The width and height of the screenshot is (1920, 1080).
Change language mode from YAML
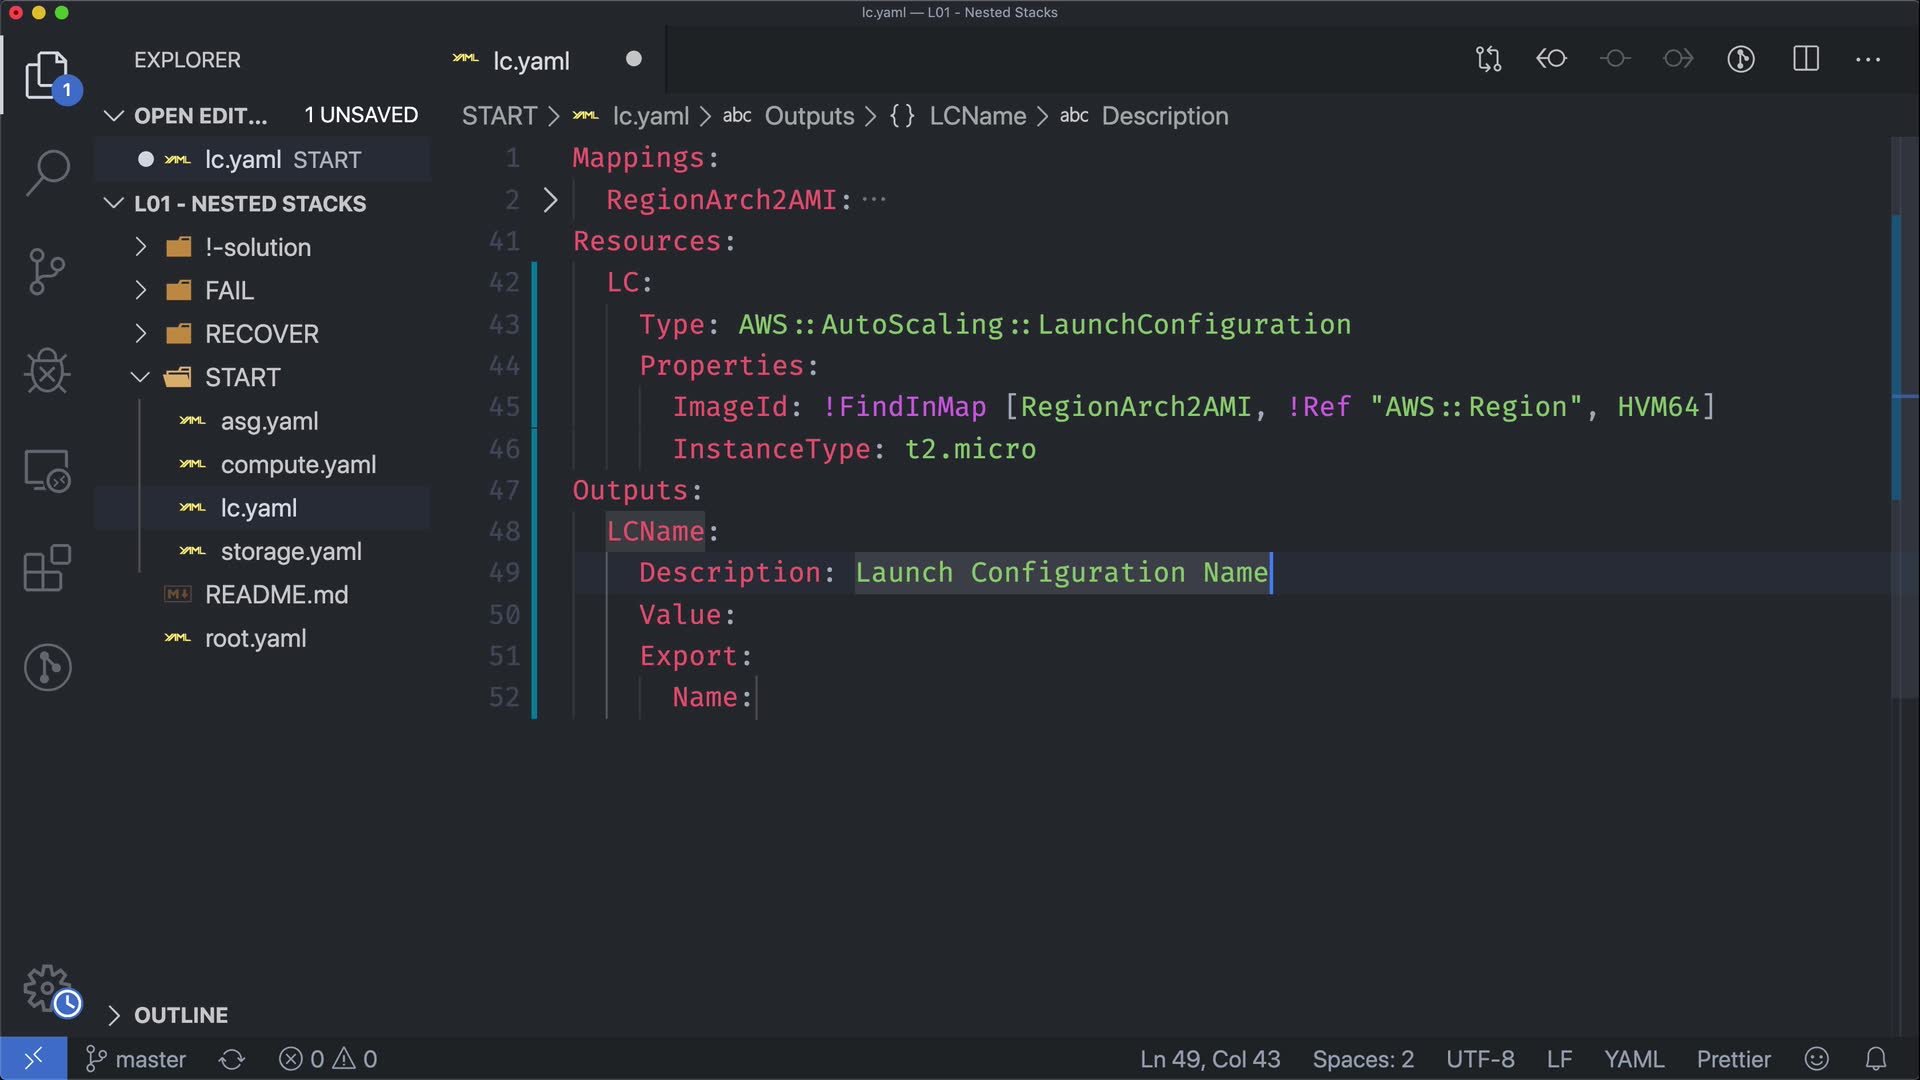pos(1633,1059)
